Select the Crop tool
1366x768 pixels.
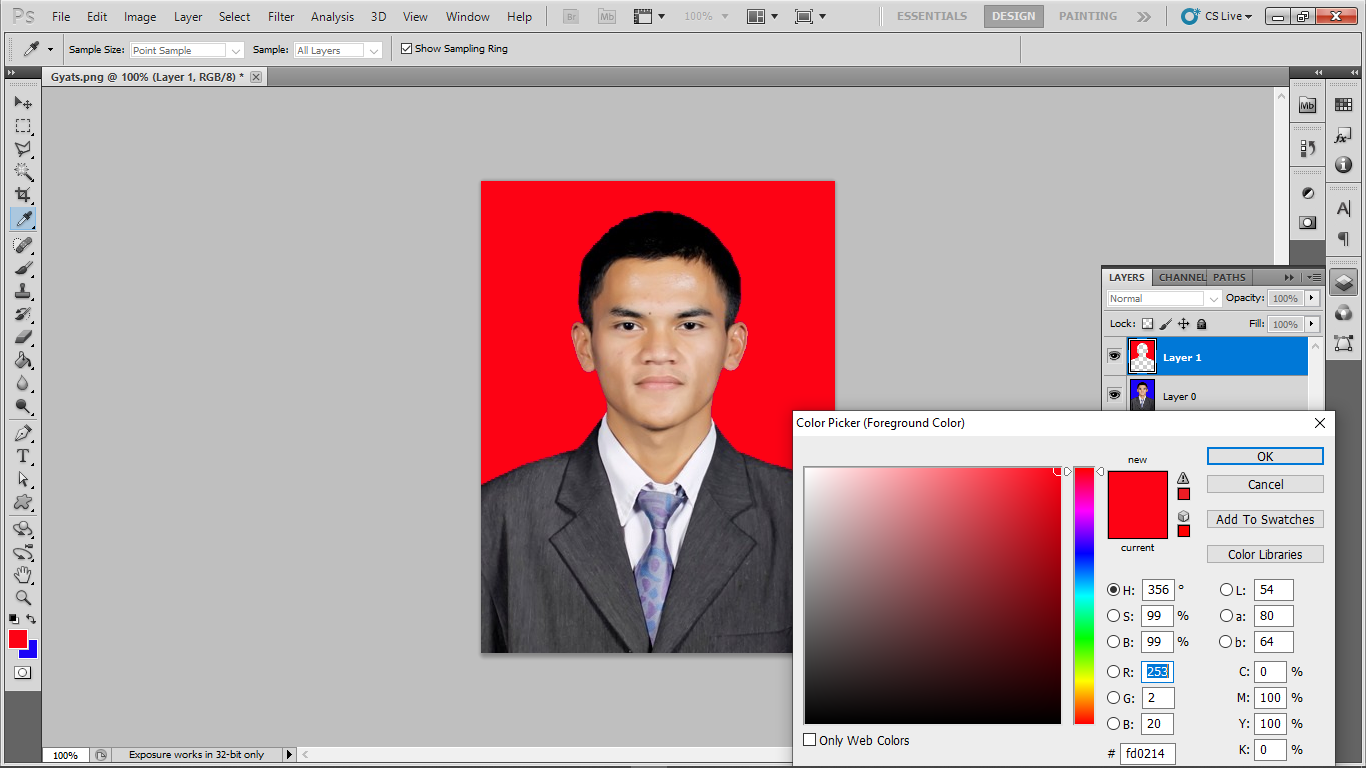(23, 195)
